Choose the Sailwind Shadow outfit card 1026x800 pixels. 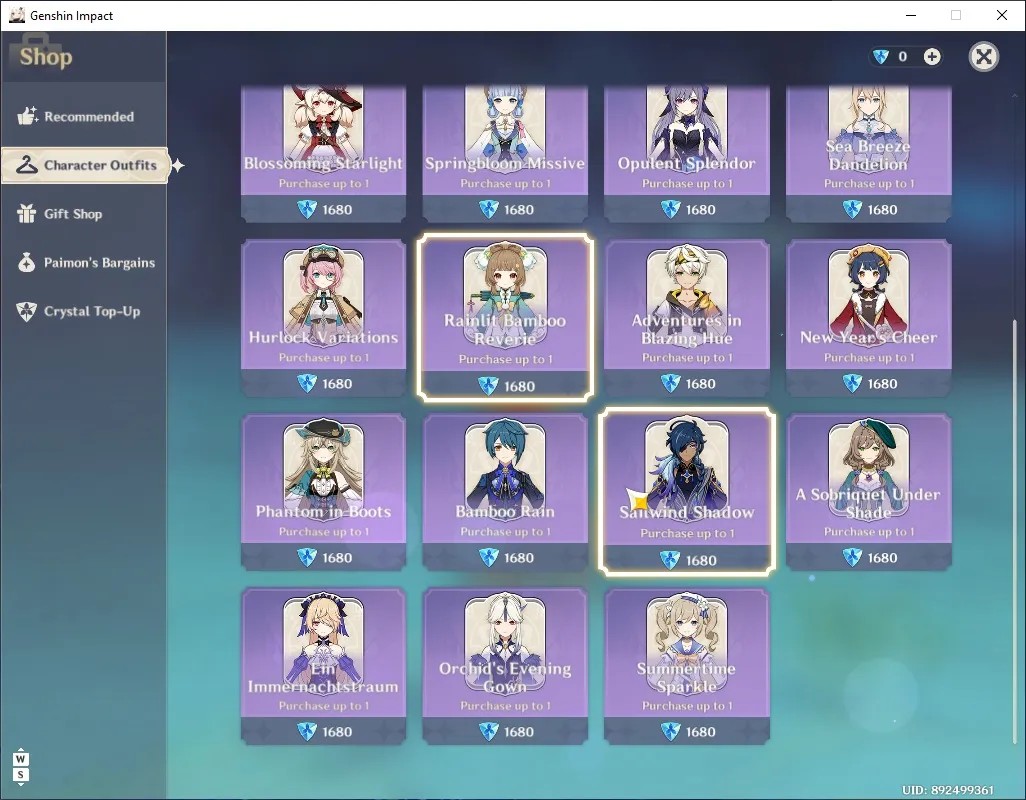686,491
